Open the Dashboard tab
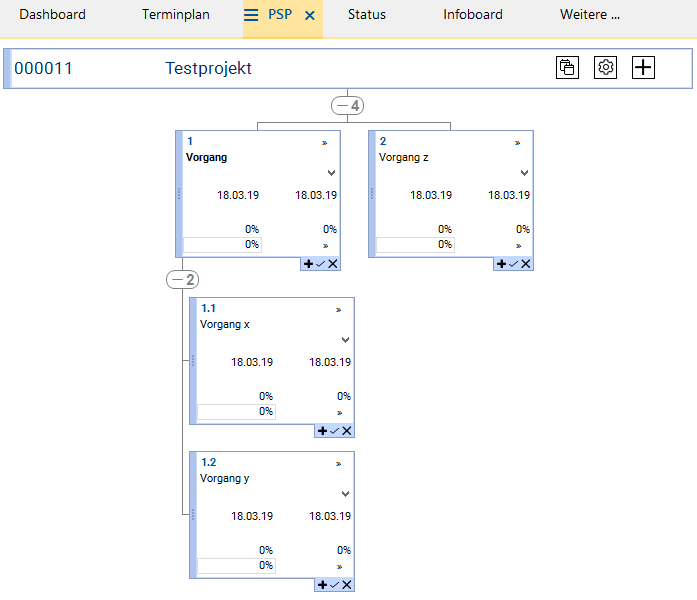 (x=52, y=15)
